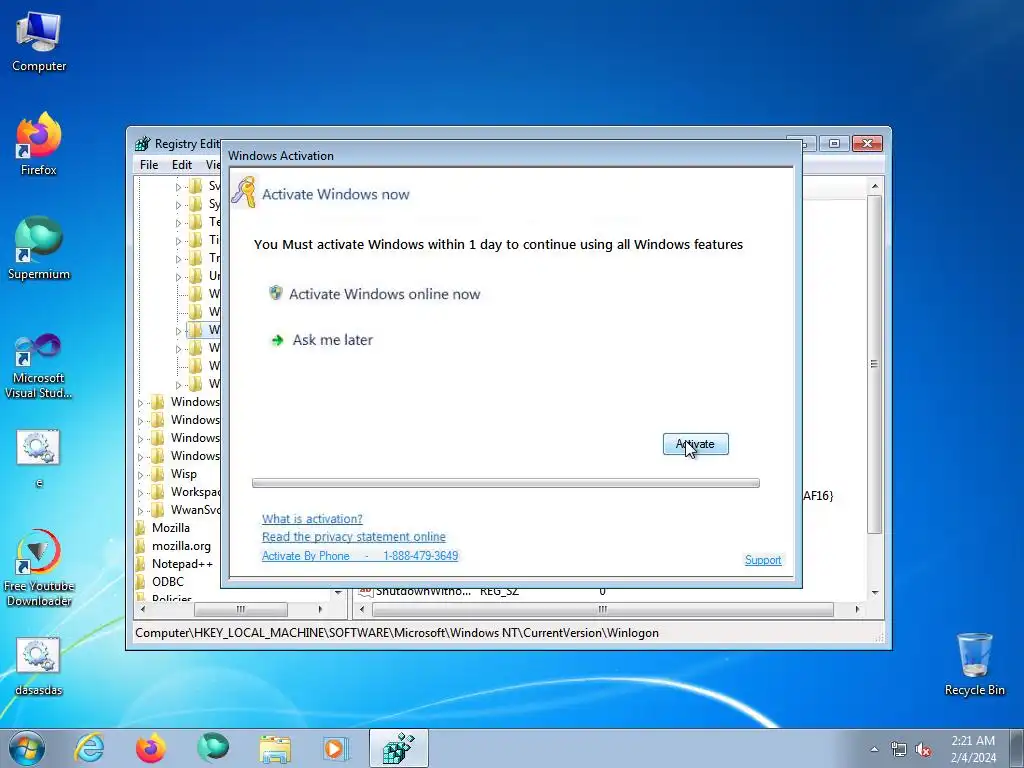Open the clock showing 2:21 AM
Screen dimensions: 1024x768
973,749
